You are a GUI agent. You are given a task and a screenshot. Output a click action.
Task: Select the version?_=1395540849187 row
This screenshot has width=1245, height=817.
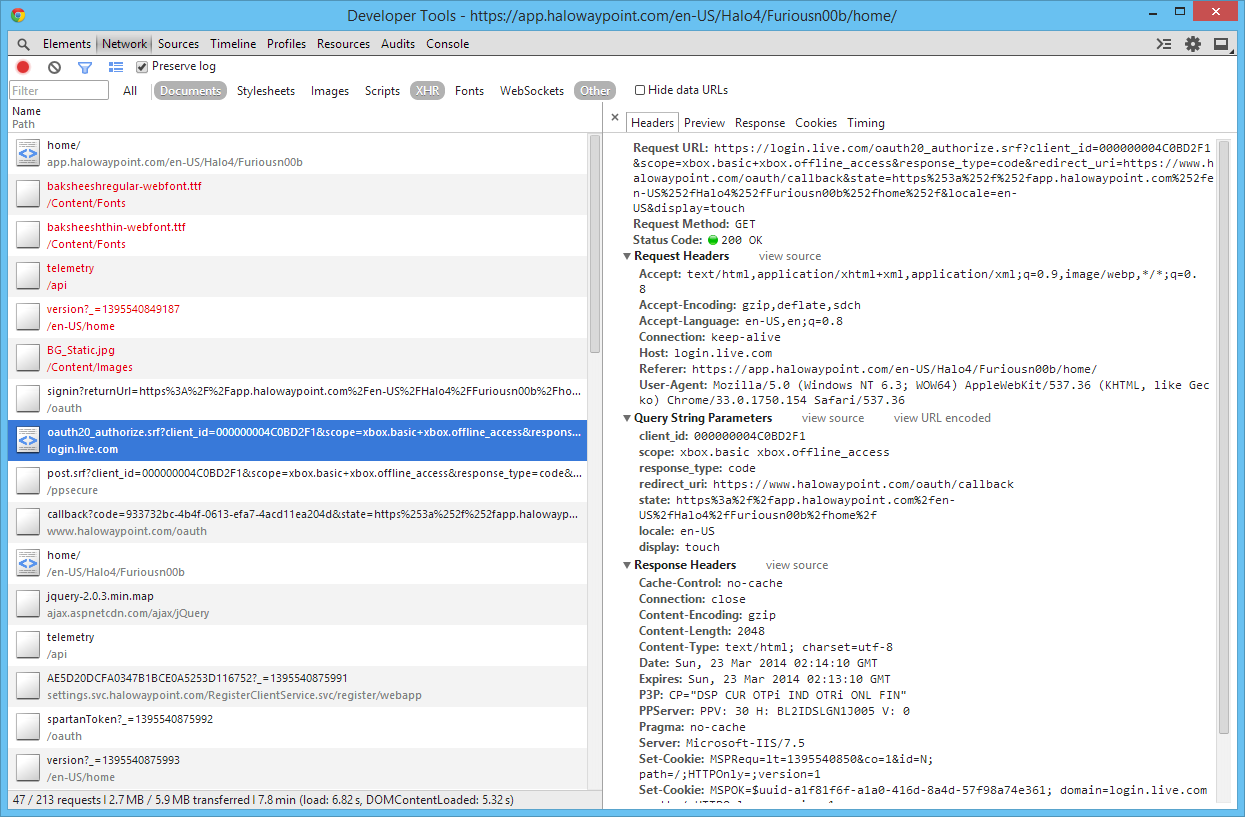pos(297,317)
